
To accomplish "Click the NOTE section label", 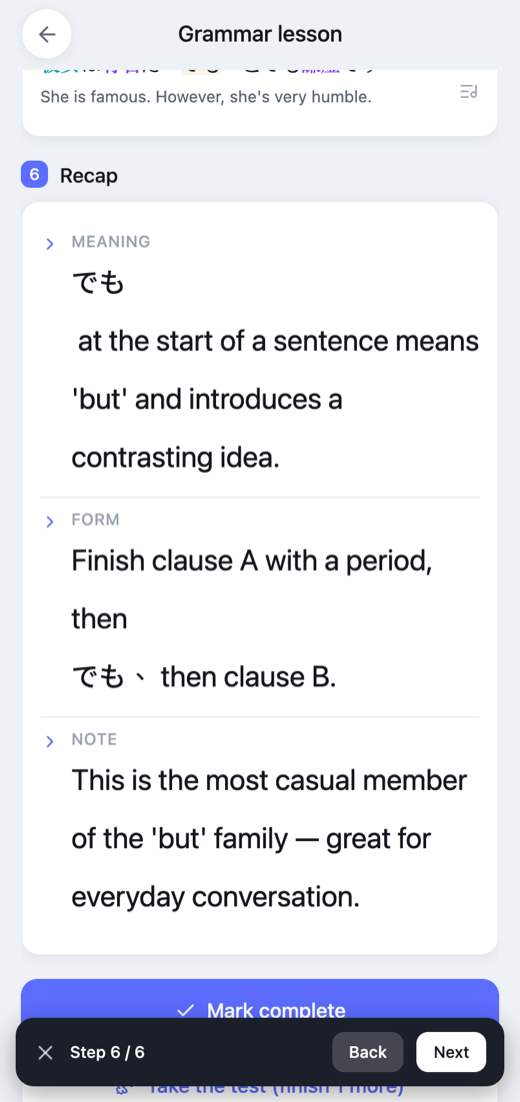I will click(x=94, y=739).
